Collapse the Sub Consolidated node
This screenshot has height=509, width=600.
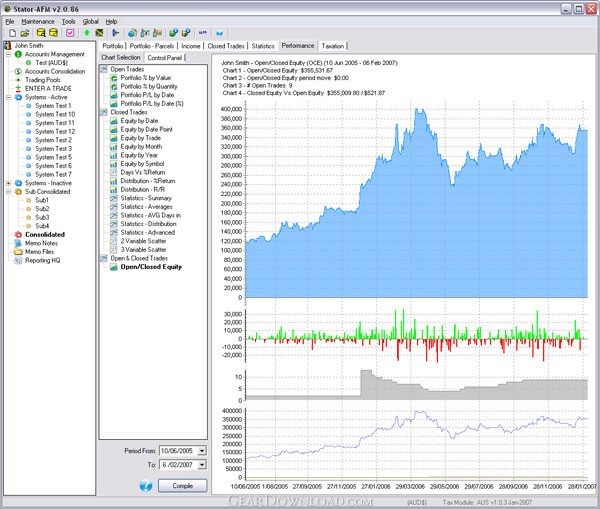pyautogui.click(x=8, y=192)
